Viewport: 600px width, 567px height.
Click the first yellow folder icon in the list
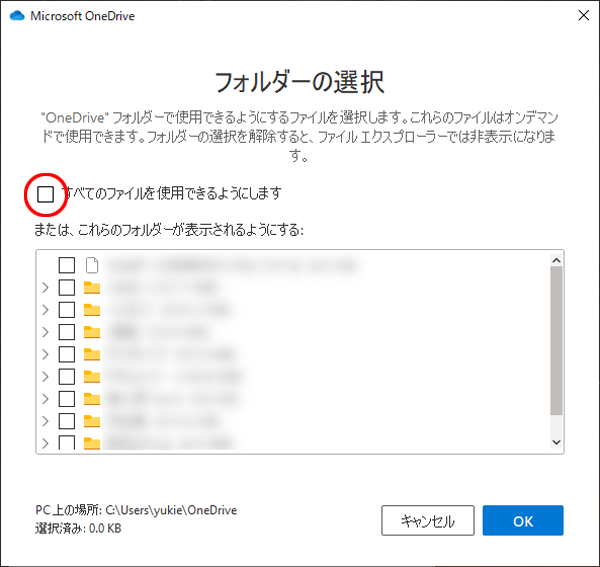92,287
